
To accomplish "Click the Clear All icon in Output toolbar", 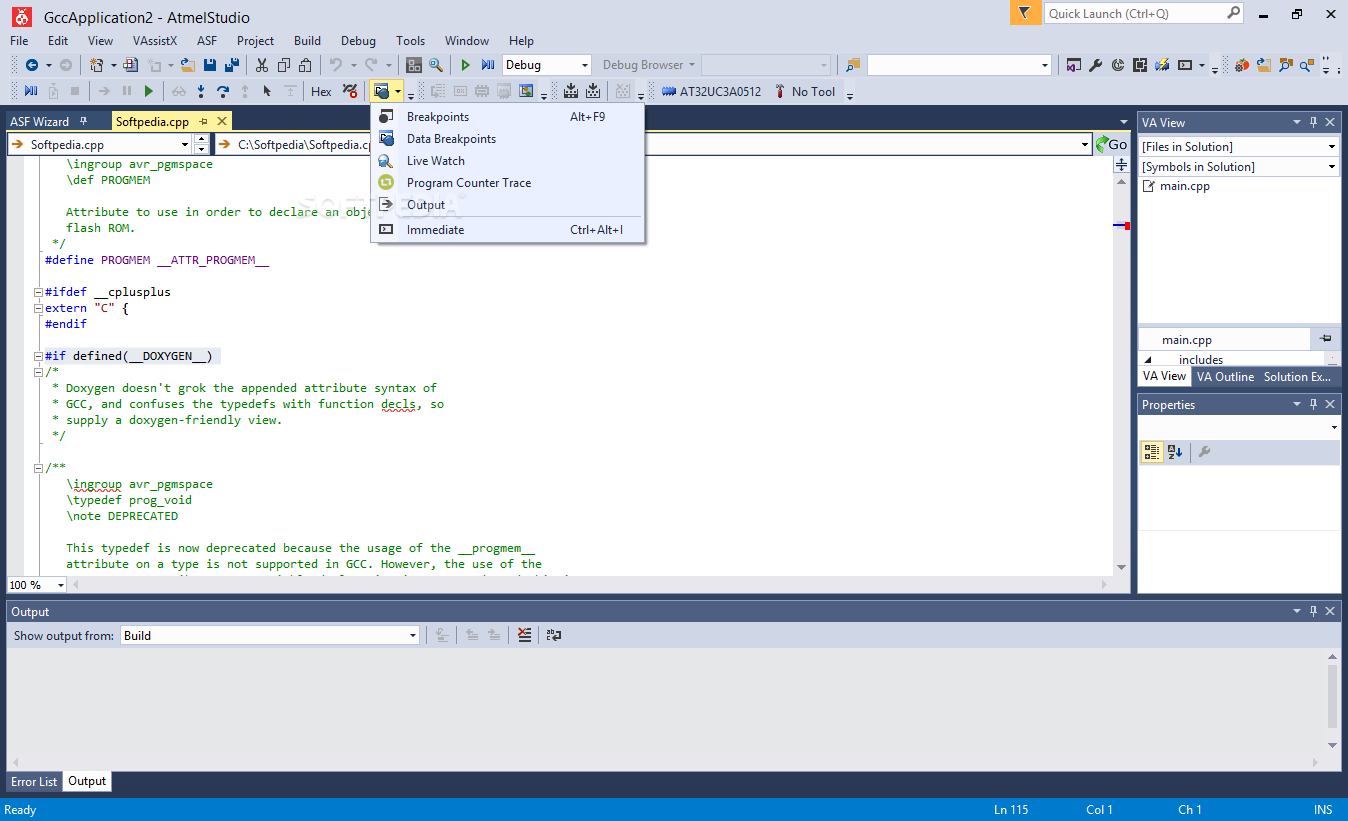I will [525, 635].
